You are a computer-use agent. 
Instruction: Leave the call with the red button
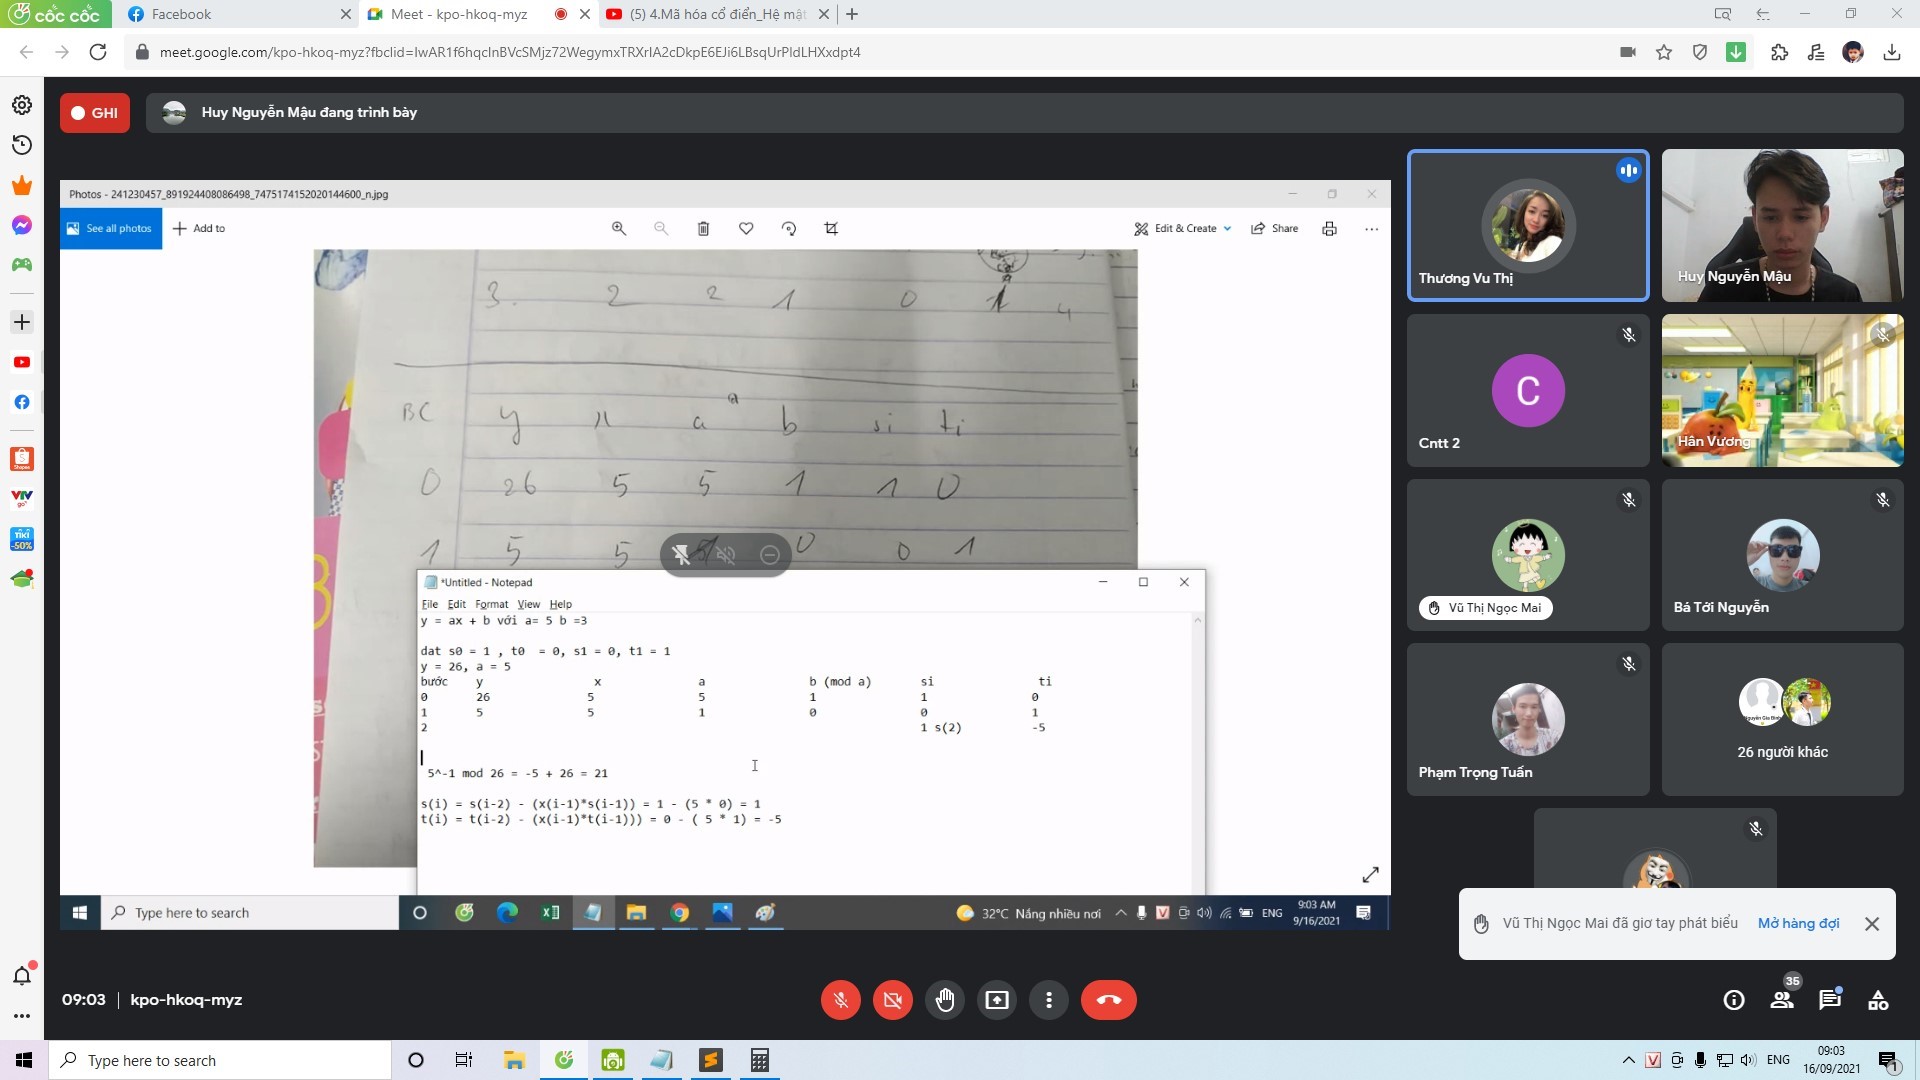(1108, 1000)
